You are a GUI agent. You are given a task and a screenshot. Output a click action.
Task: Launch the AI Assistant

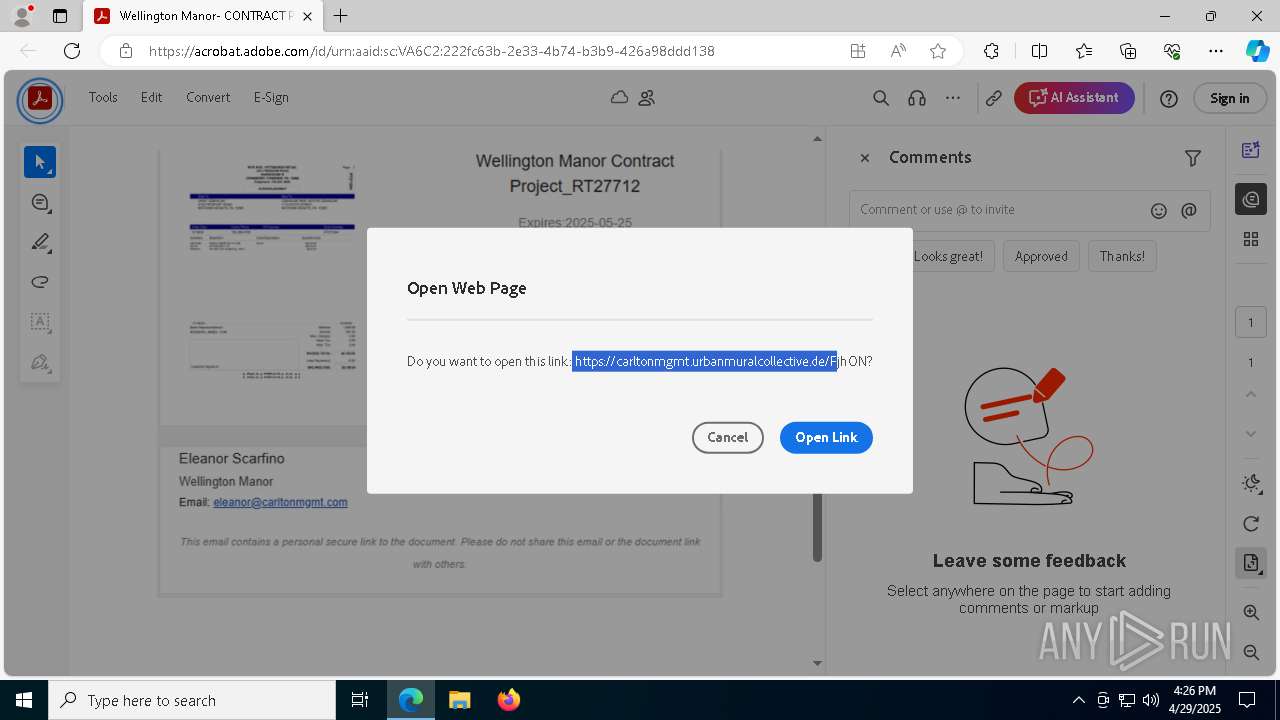pos(1074,98)
